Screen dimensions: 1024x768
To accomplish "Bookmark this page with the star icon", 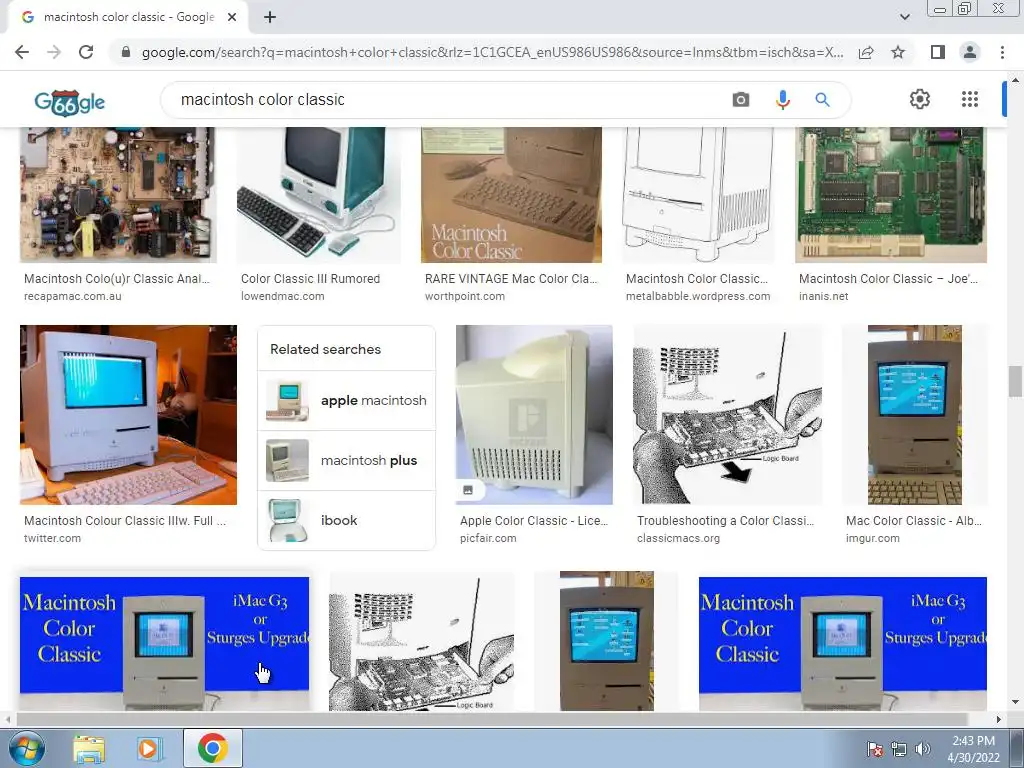I will 898,52.
